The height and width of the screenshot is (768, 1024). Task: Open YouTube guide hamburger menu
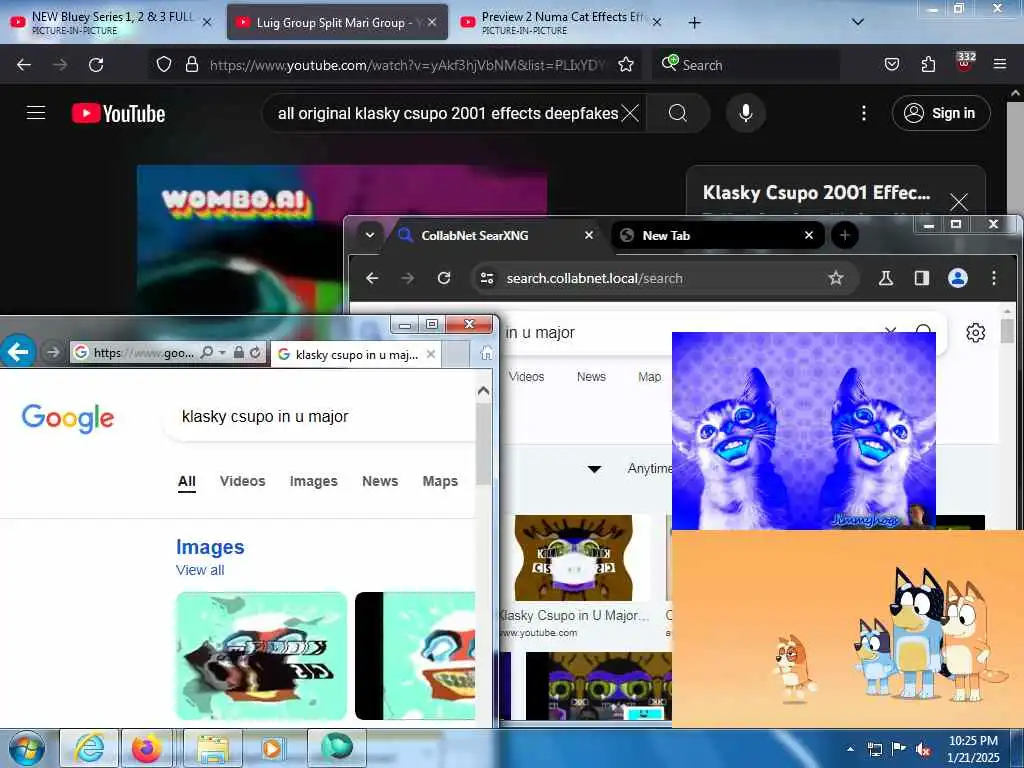pyautogui.click(x=36, y=113)
